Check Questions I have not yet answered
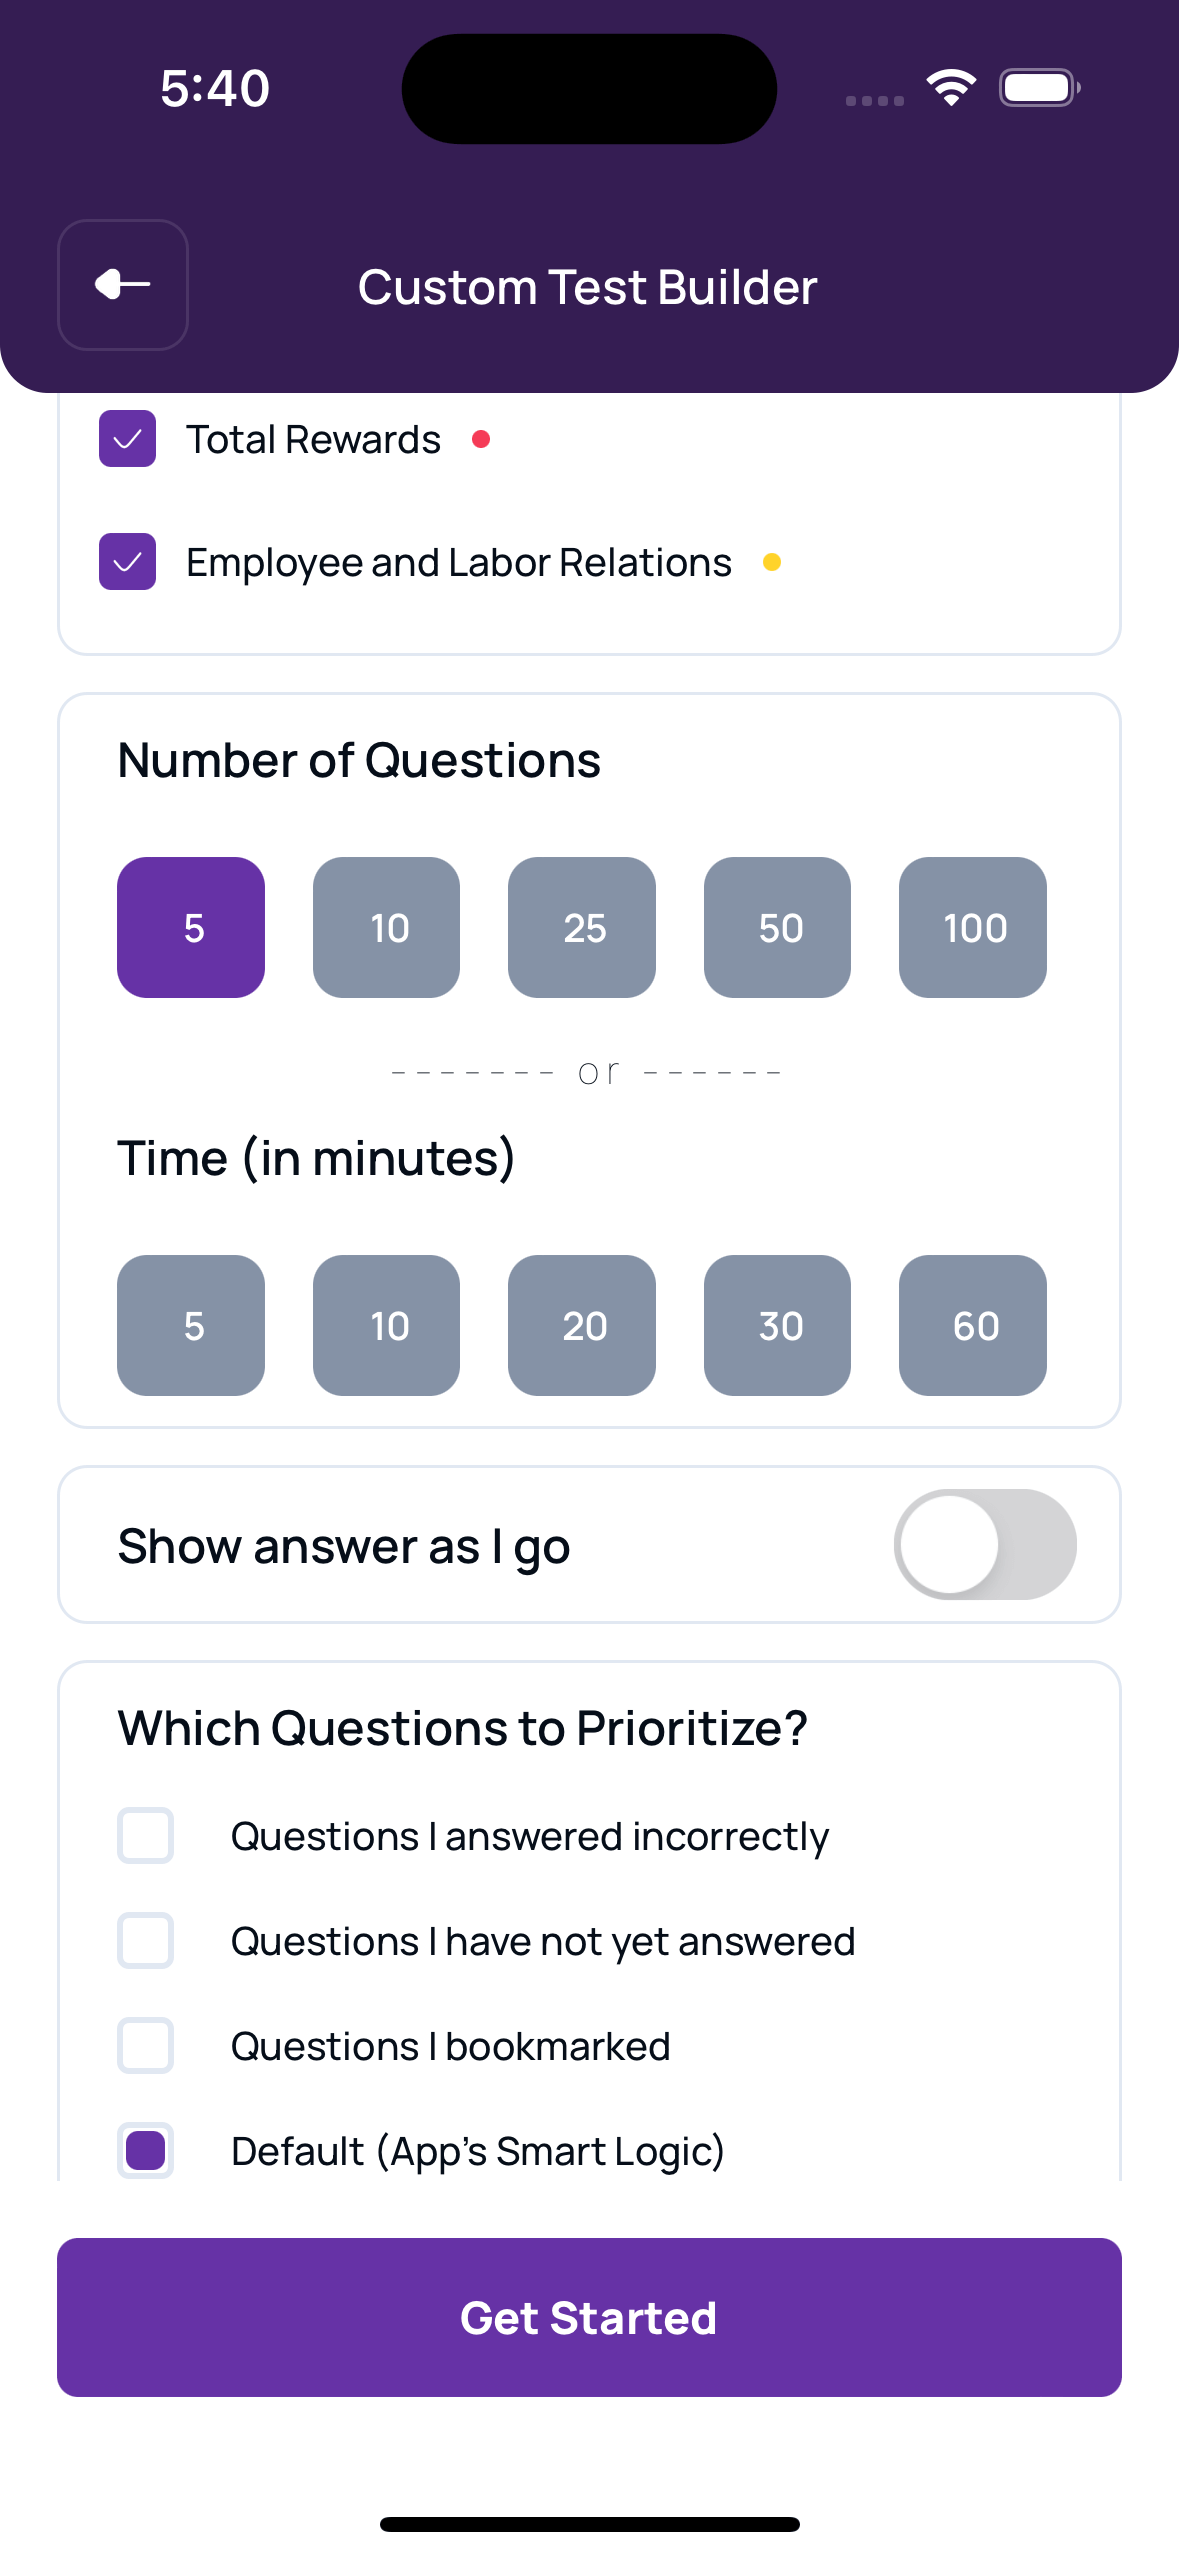This screenshot has height=2556, width=1179. tap(146, 1940)
